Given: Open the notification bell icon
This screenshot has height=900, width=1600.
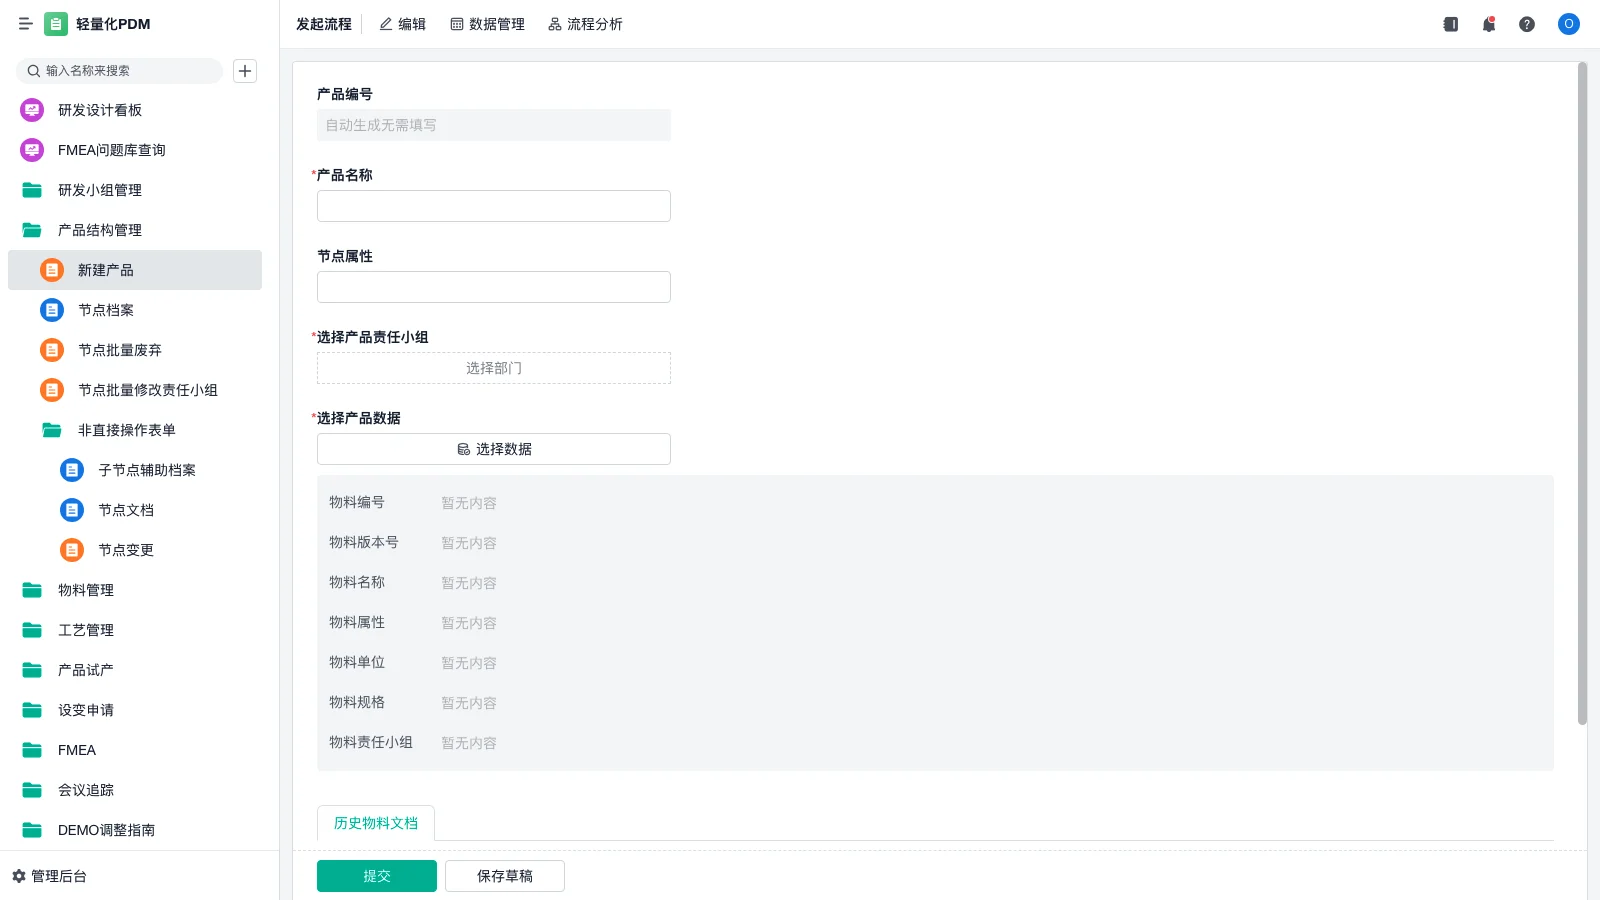Looking at the screenshot, I should 1488,24.
